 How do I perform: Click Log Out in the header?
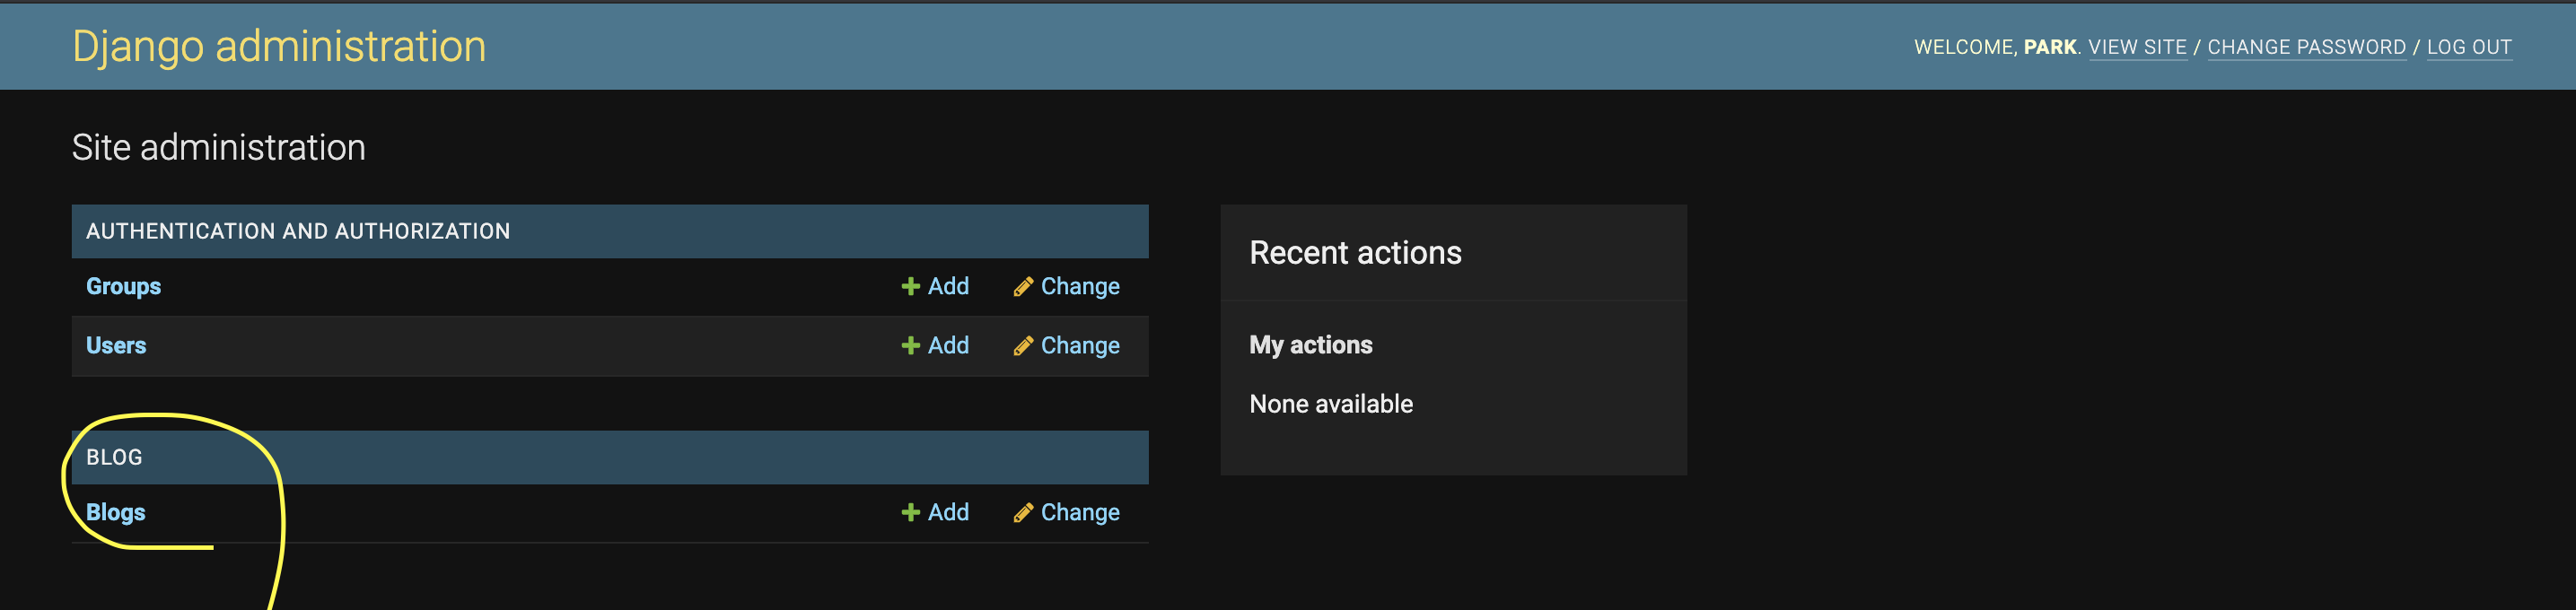coord(2468,47)
